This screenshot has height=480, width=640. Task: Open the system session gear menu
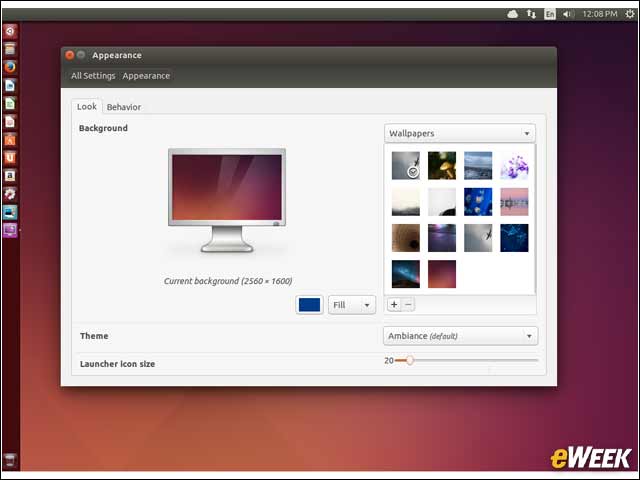(630, 14)
